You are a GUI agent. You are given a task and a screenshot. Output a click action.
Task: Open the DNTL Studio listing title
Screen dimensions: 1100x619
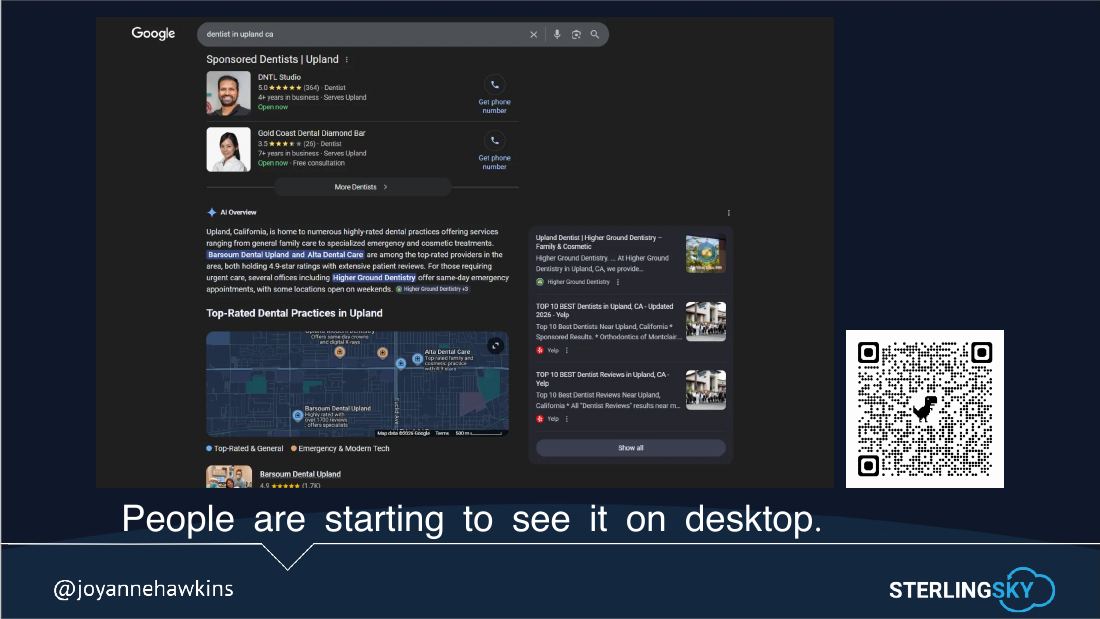click(279, 77)
